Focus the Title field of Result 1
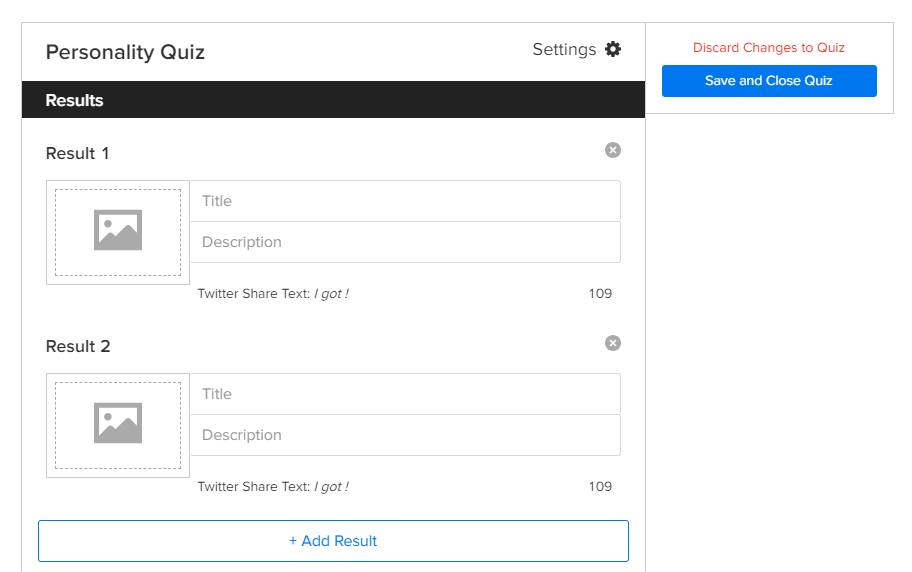Screen dimensions: 912x572 (405, 201)
